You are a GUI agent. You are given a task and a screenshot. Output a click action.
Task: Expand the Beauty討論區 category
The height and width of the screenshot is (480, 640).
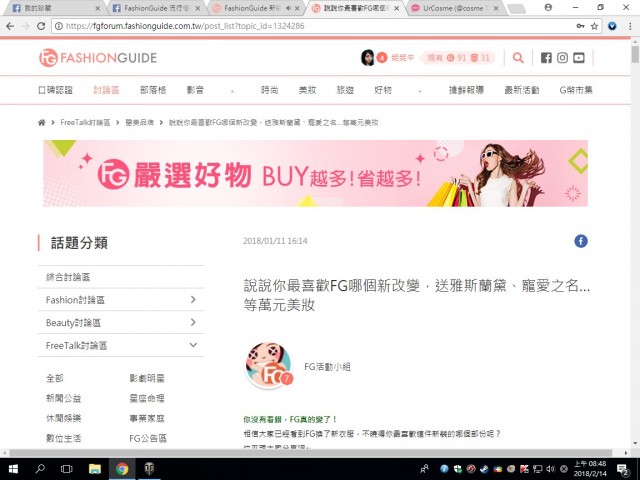coord(193,322)
